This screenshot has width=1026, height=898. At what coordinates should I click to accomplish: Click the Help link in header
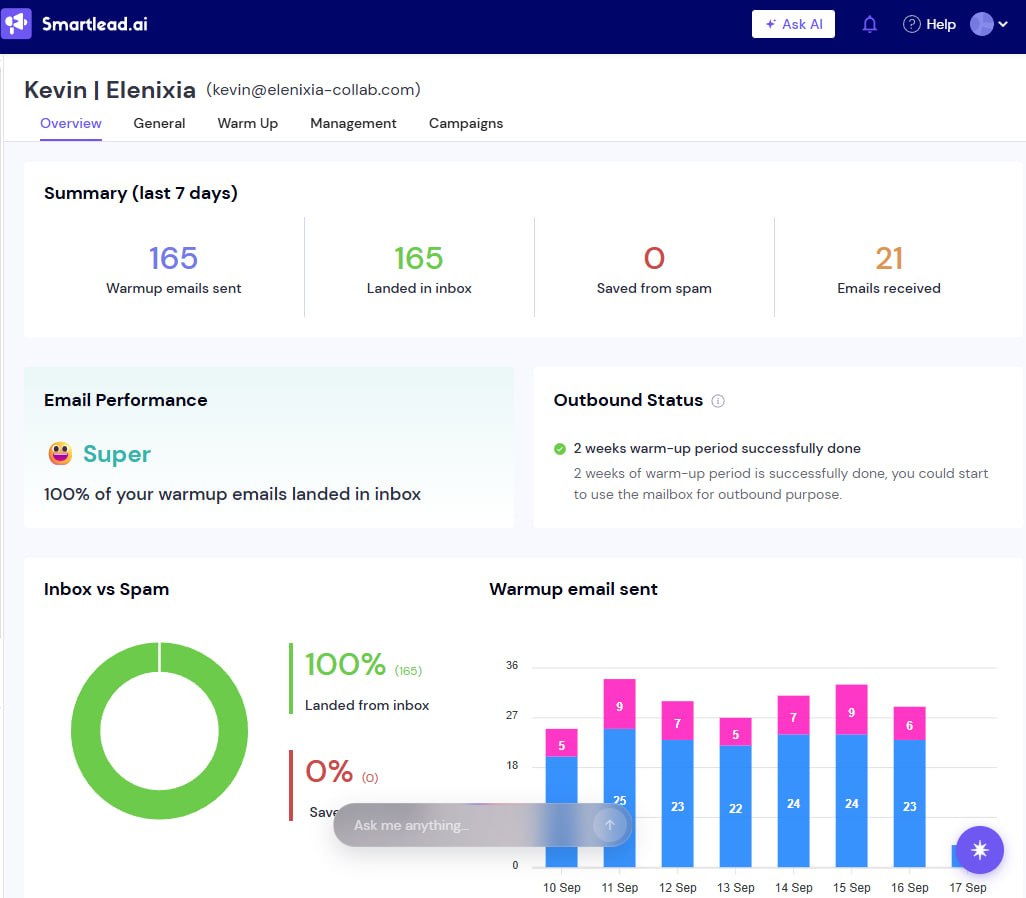[x=941, y=24]
